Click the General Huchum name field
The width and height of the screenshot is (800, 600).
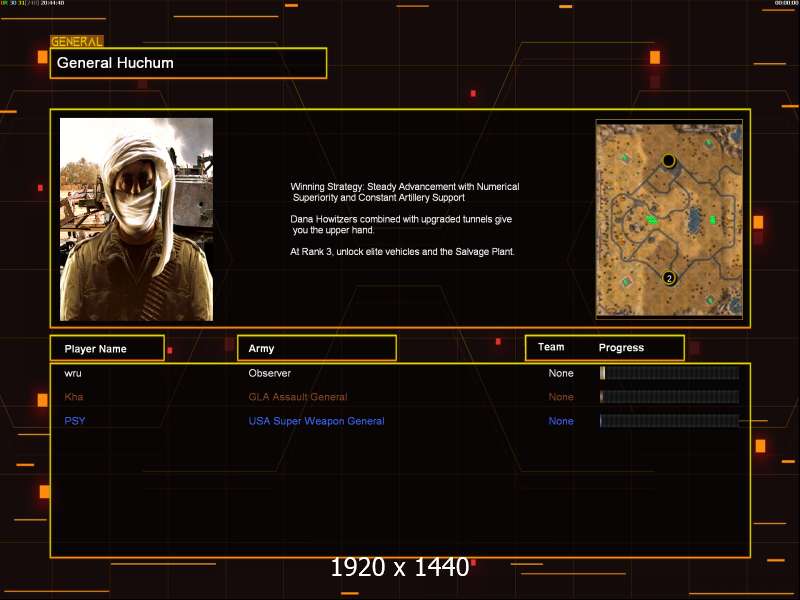tap(188, 63)
